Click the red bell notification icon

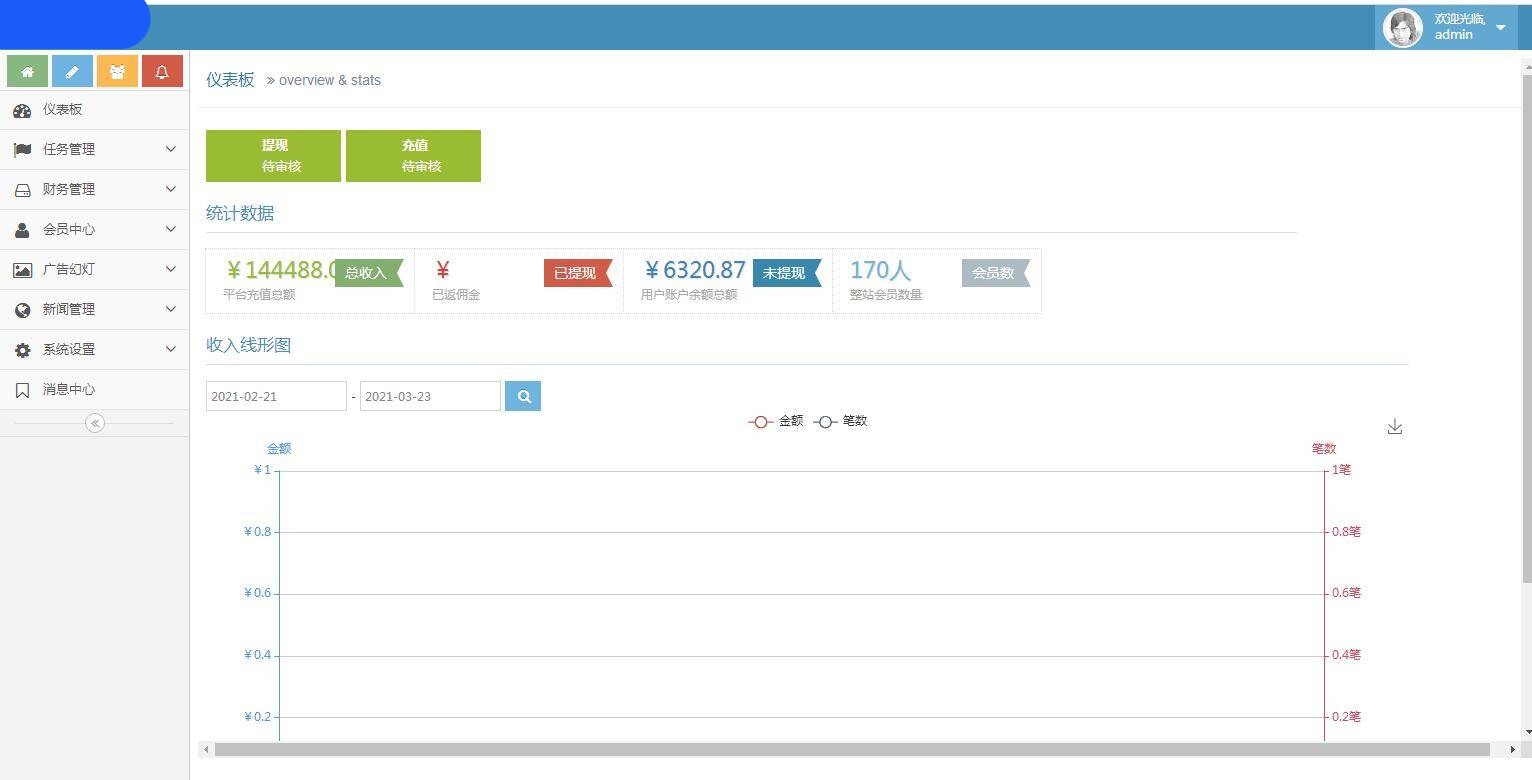(x=162, y=71)
